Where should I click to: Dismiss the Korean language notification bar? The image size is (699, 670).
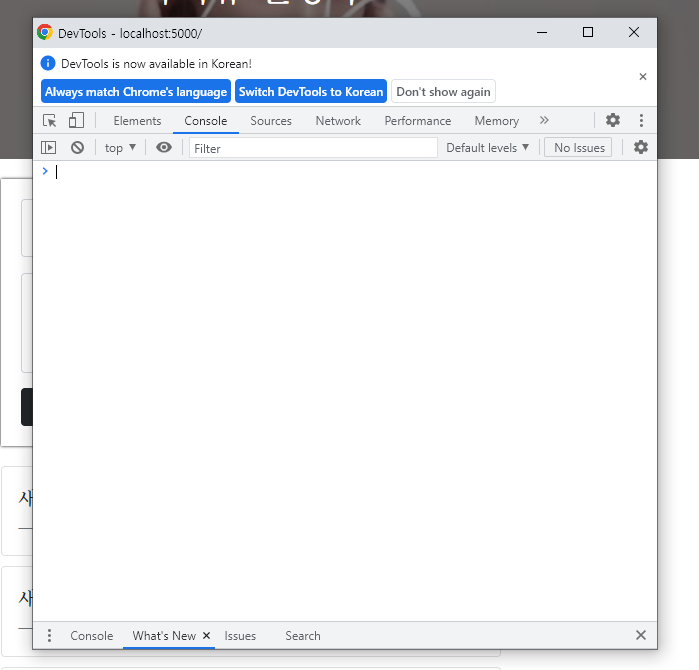(642, 77)
